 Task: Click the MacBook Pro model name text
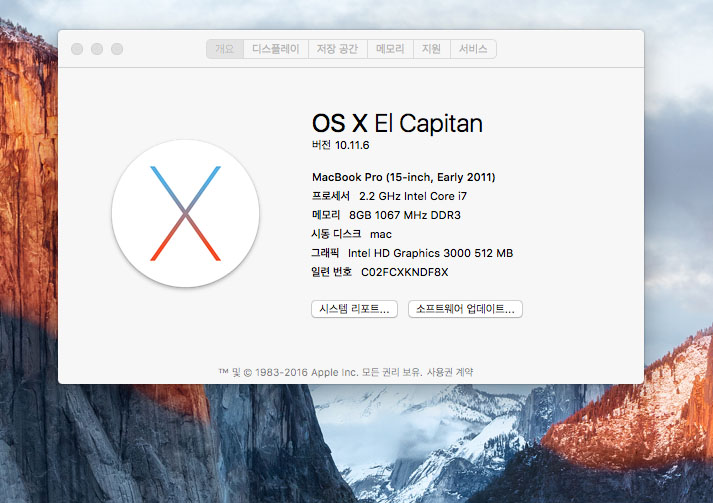tap(403, 177)
